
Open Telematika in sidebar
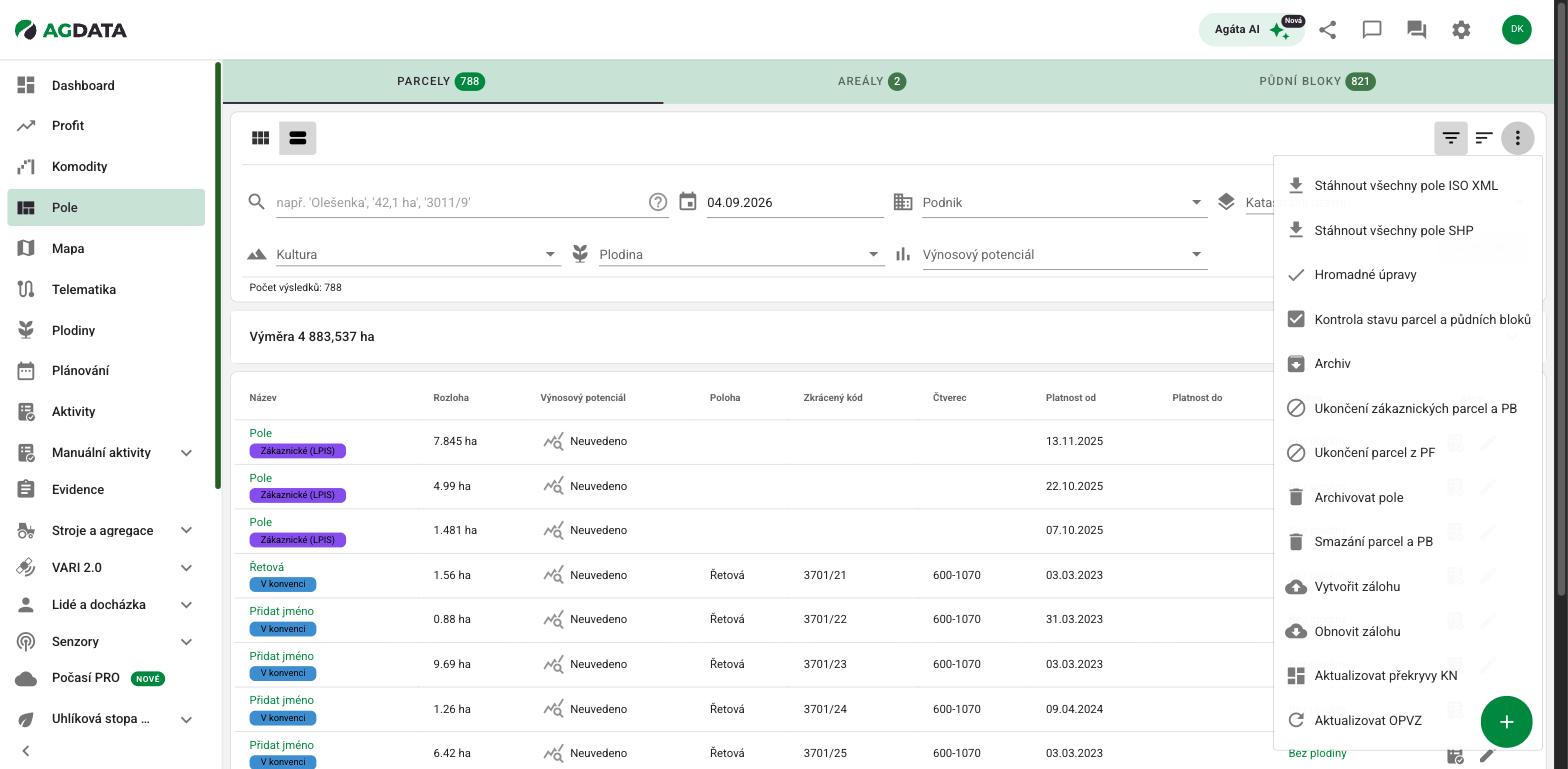coord(106,290)
